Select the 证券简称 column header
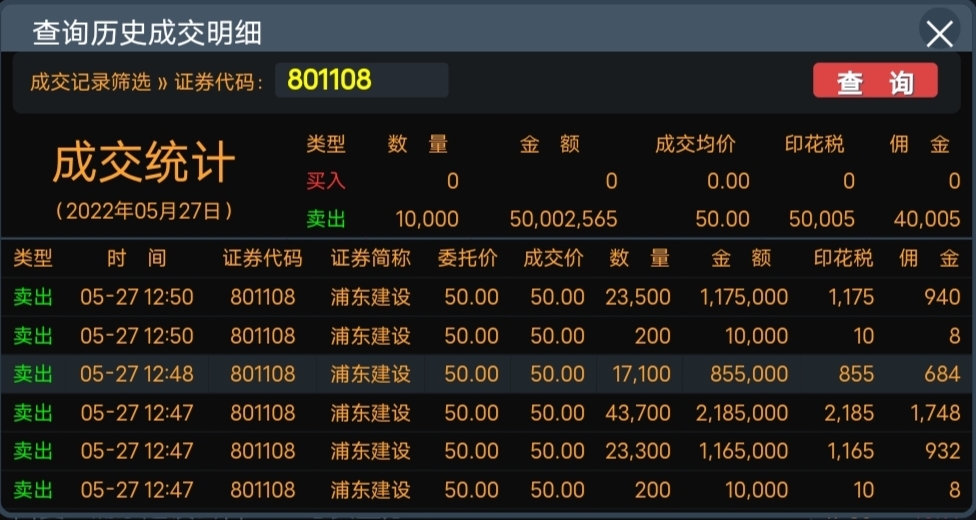The height and width of the screenshot is (520, 976). coord(370,258)
